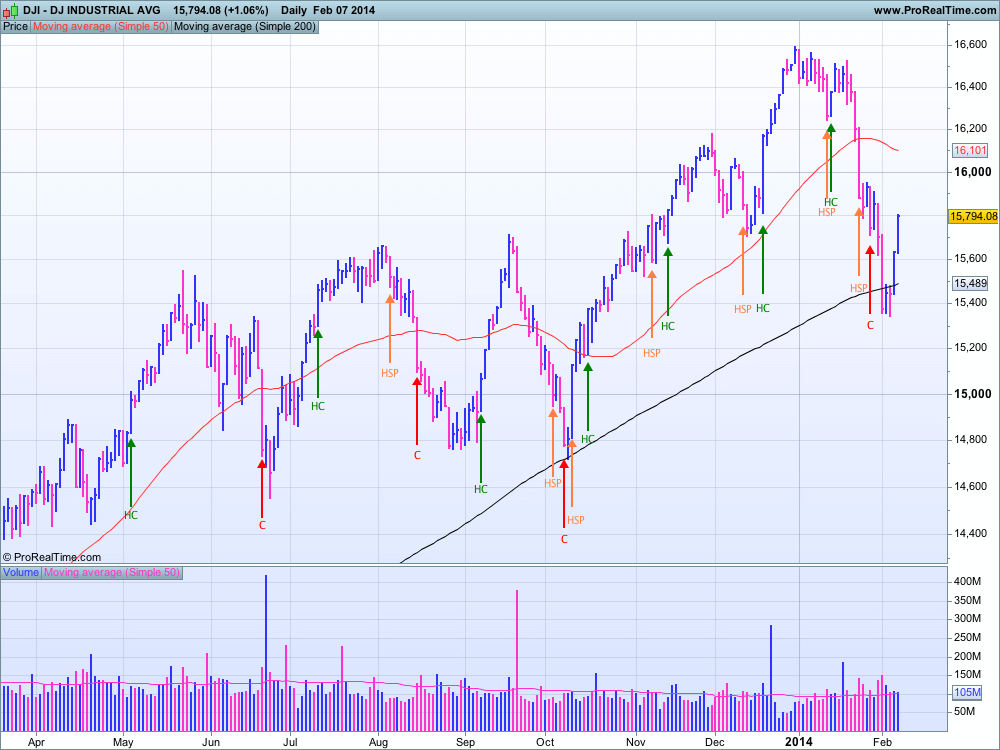The height and width of the screenshot is (750, 1000).
Task: Click the 15,400 price axis label
Action: point(970,302)
